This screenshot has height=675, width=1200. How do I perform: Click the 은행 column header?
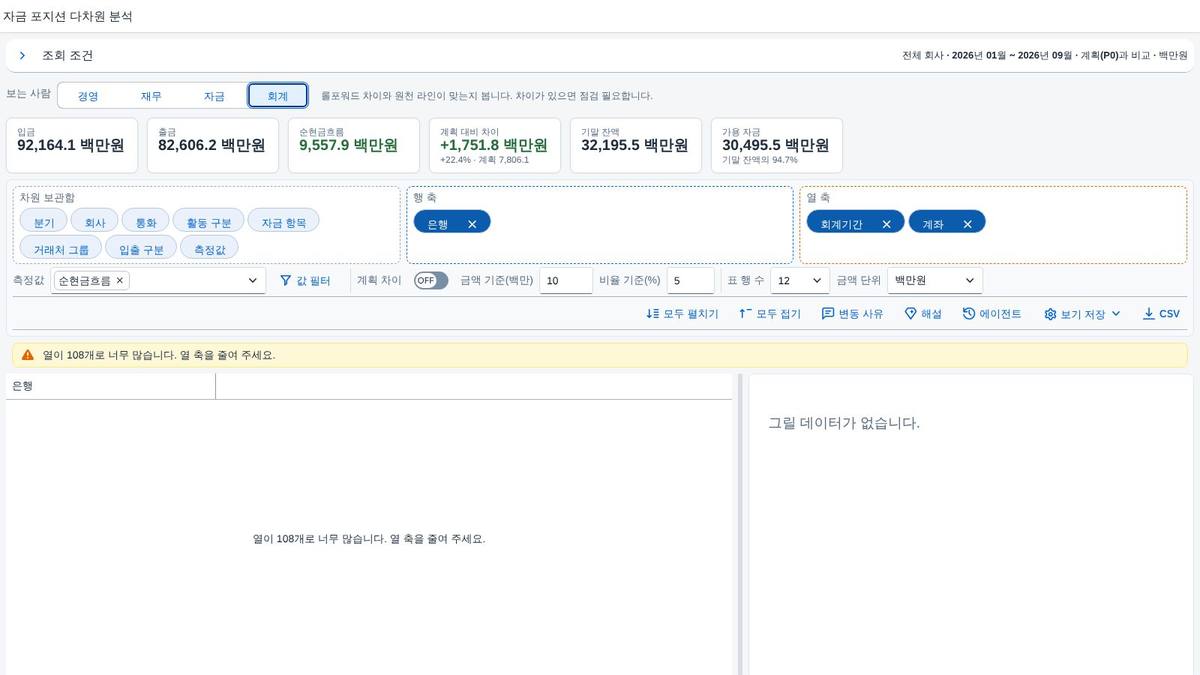[110, 386]
